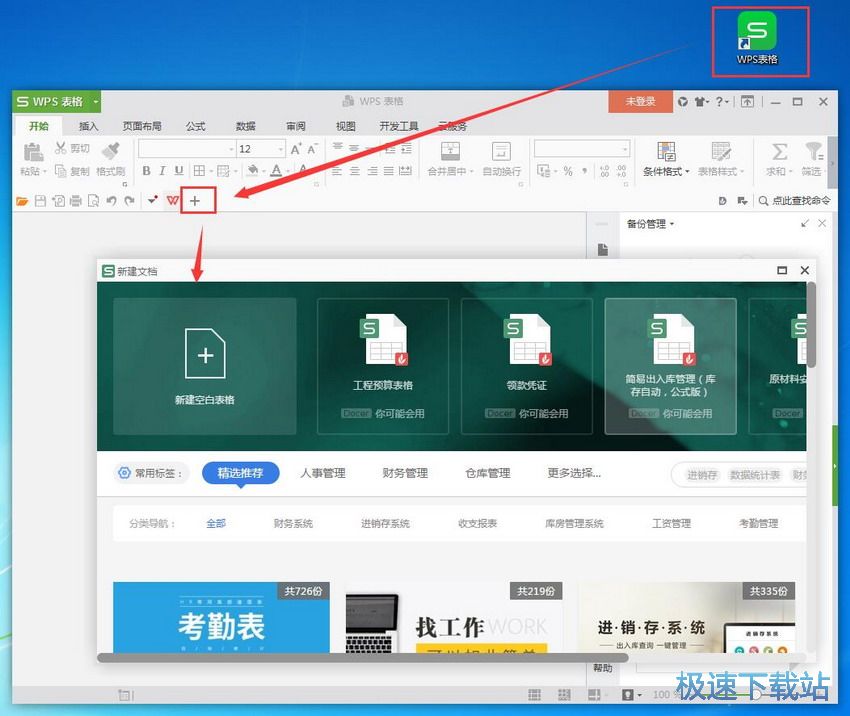Screen dimensions: 850x716
Task: Click the print preview icon in quick toolbar
Action: pyautogui.click(x=93, y=201)
